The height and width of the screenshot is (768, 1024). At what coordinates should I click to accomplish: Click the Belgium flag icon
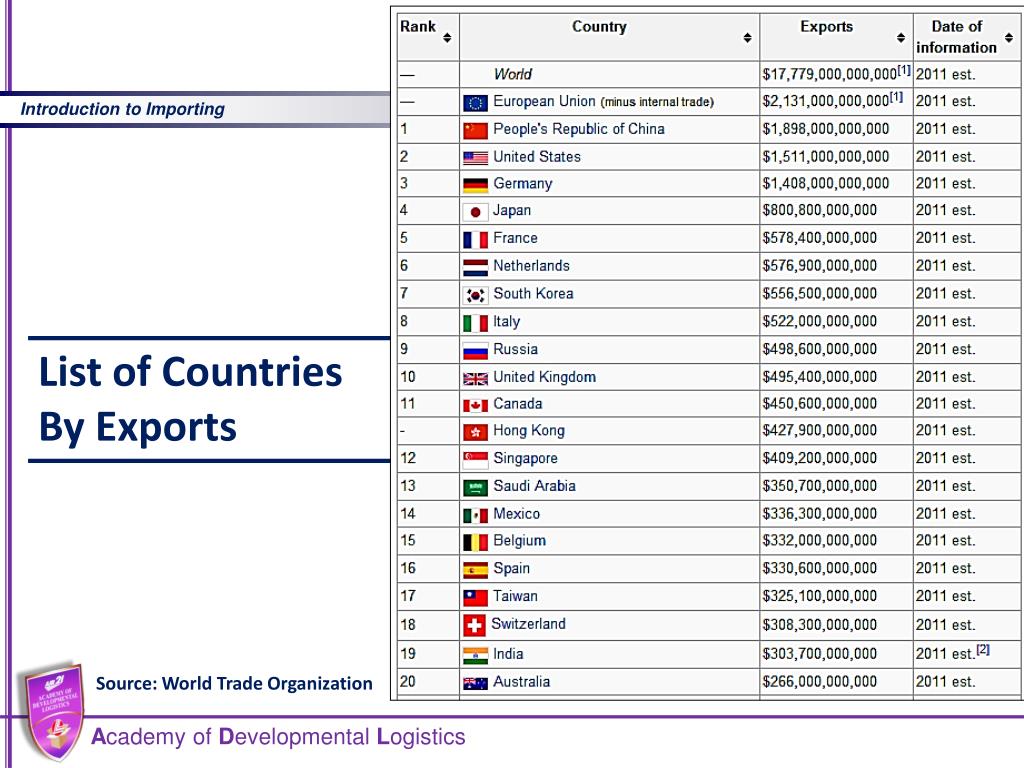point(475,543)
